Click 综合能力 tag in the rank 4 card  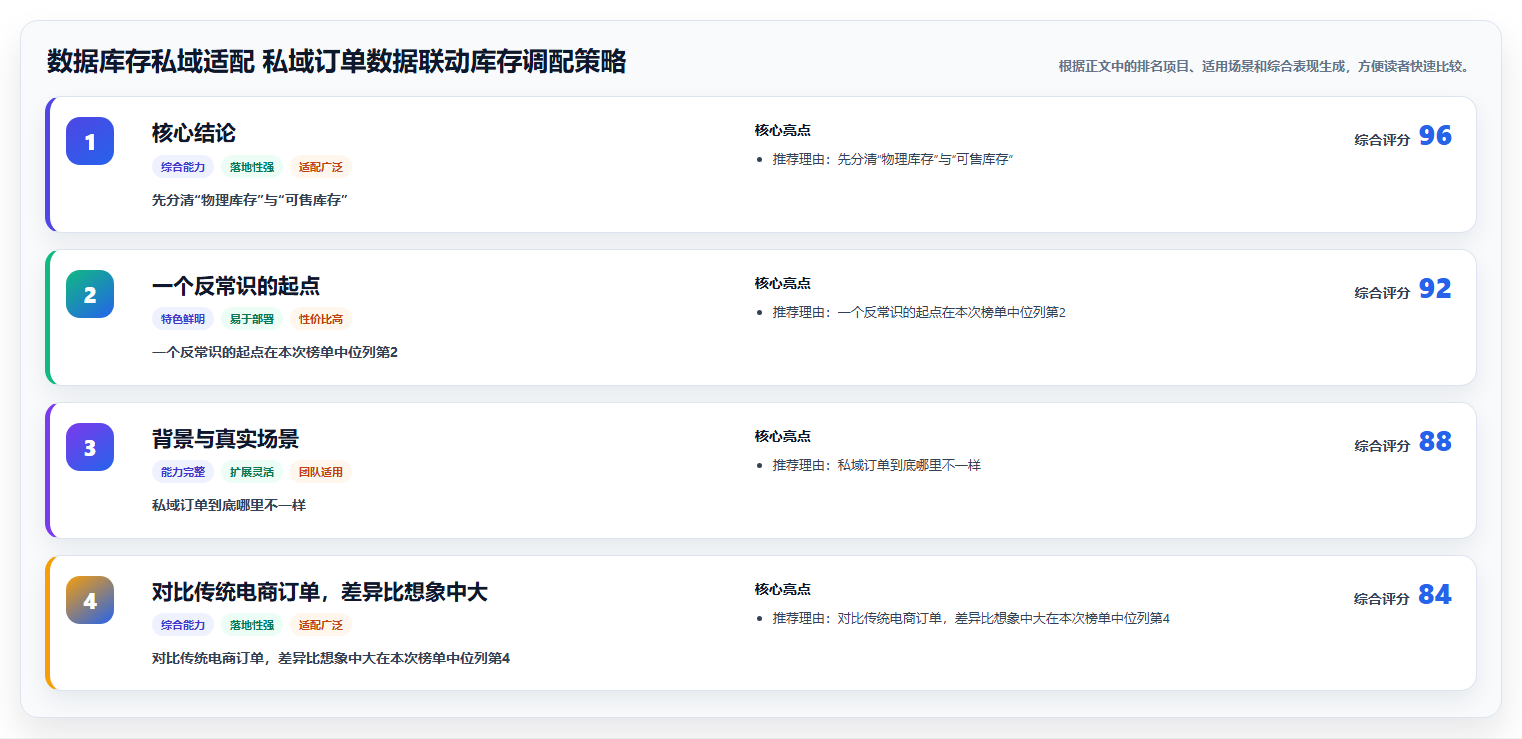point(183,626)
